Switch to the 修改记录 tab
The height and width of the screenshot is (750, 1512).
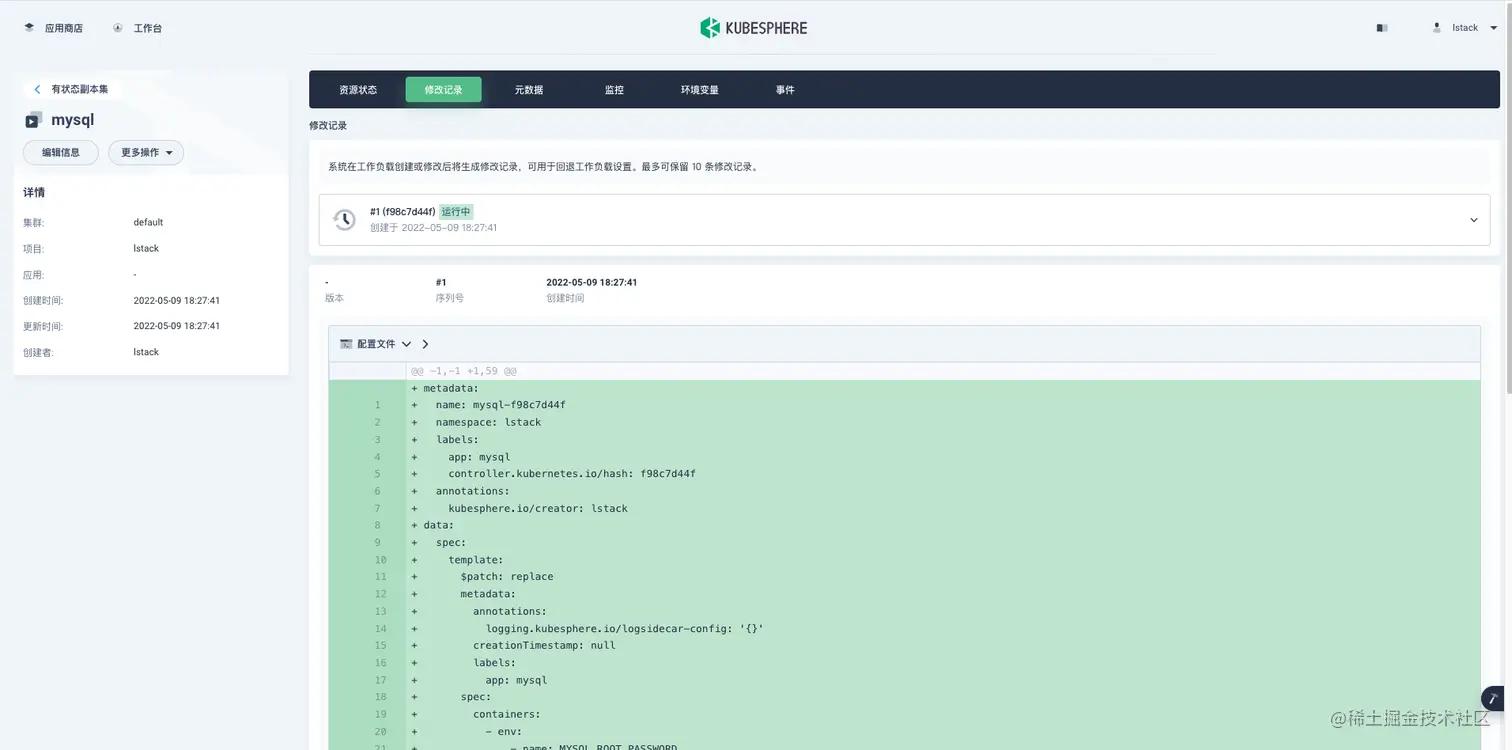pyautogui.click(x=443, y=90)
